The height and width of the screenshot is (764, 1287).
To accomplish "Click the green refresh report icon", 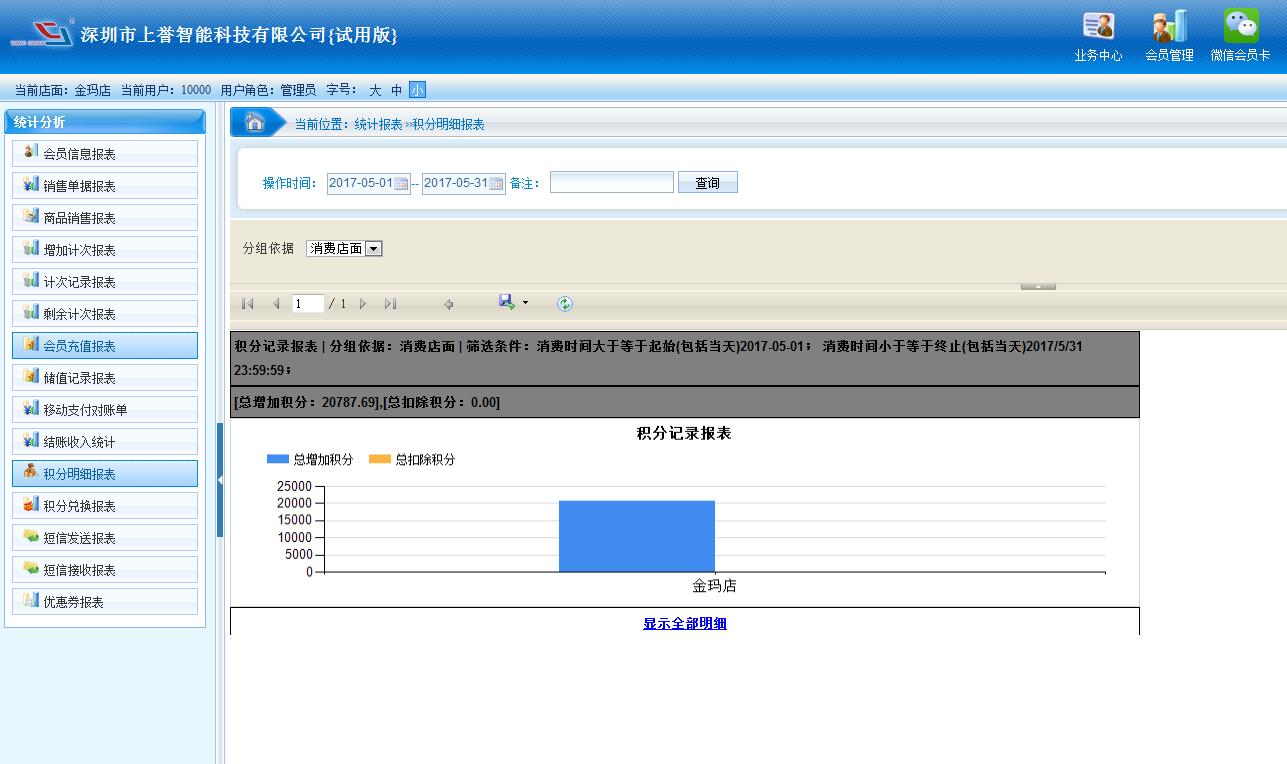I will [565, 304].
